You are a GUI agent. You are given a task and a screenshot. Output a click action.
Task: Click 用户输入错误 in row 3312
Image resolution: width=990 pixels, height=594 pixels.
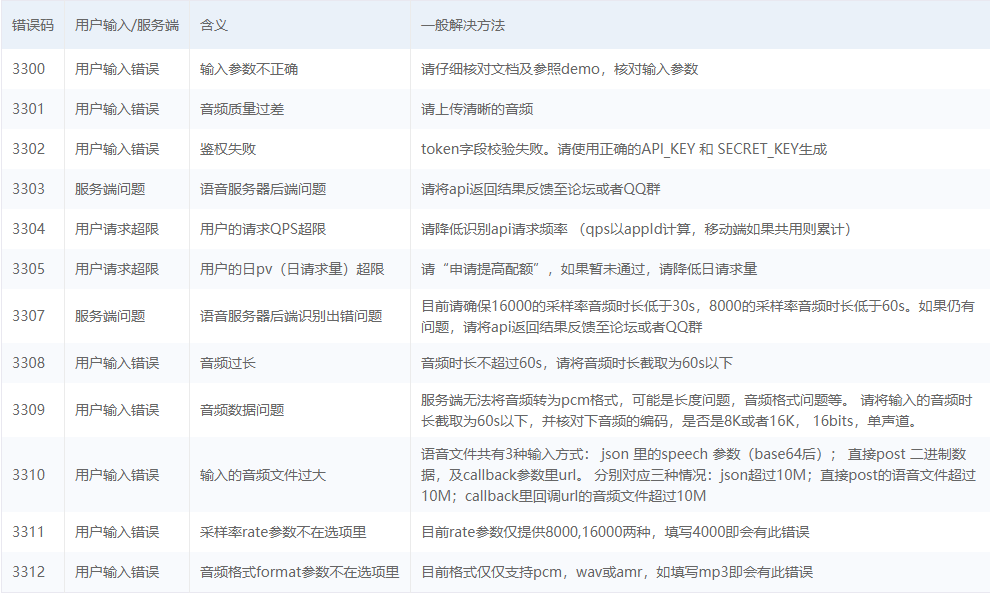point(117,572)
